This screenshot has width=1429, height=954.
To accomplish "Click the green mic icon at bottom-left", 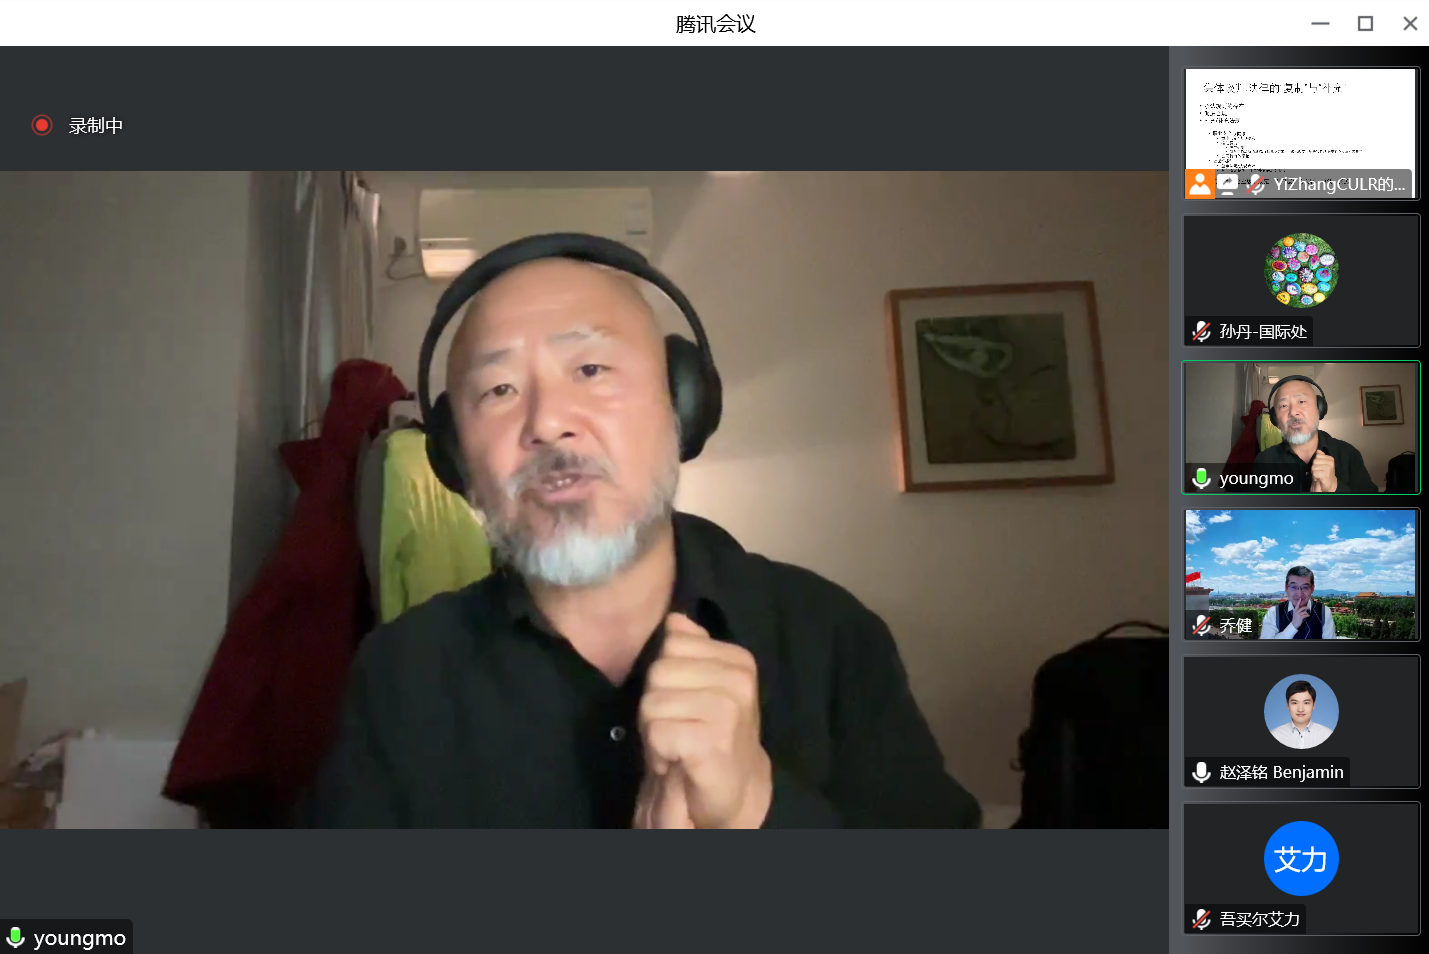I will pos(16,938).
